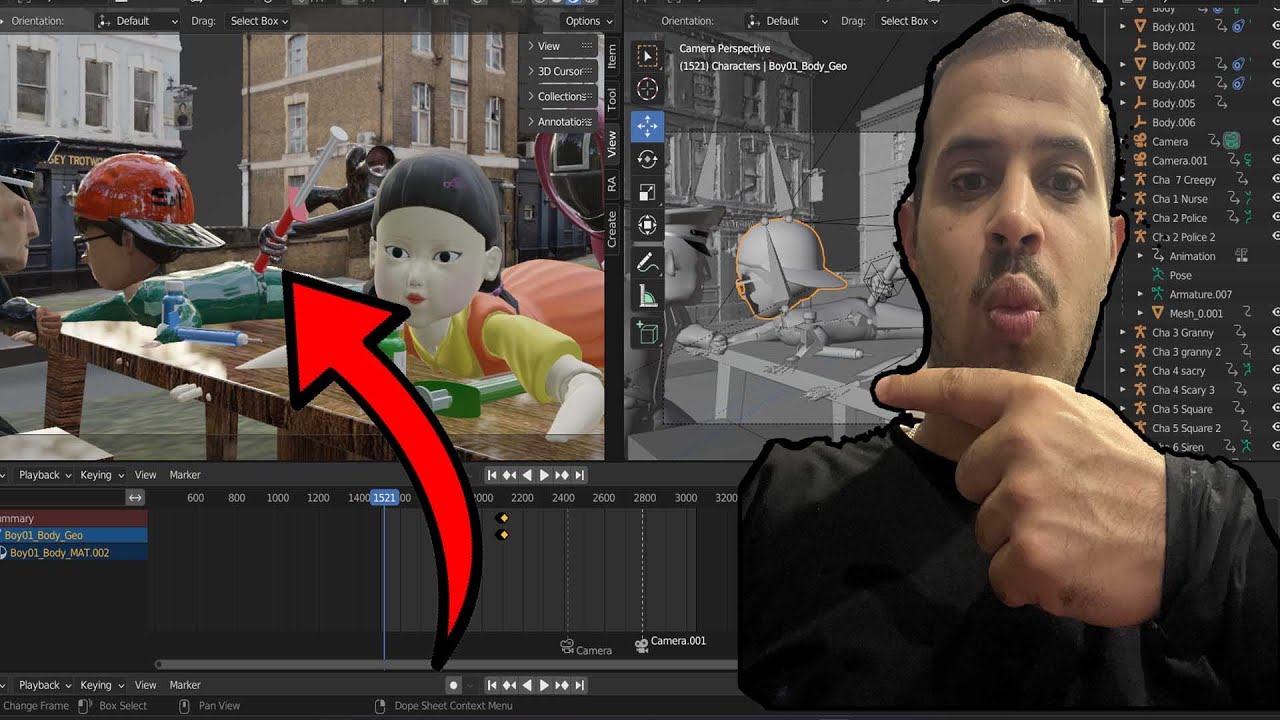The width and height of the screenshot is (1280, 720).
Task: Jump to end in upper timeline controls
Action: tap(579, 475)
